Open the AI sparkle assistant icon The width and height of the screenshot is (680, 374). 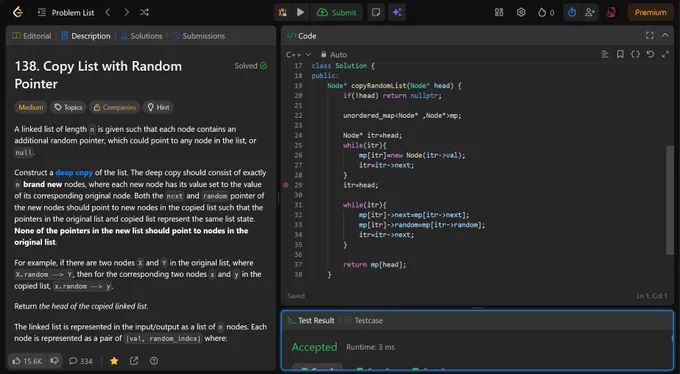(x=397, y=13)
